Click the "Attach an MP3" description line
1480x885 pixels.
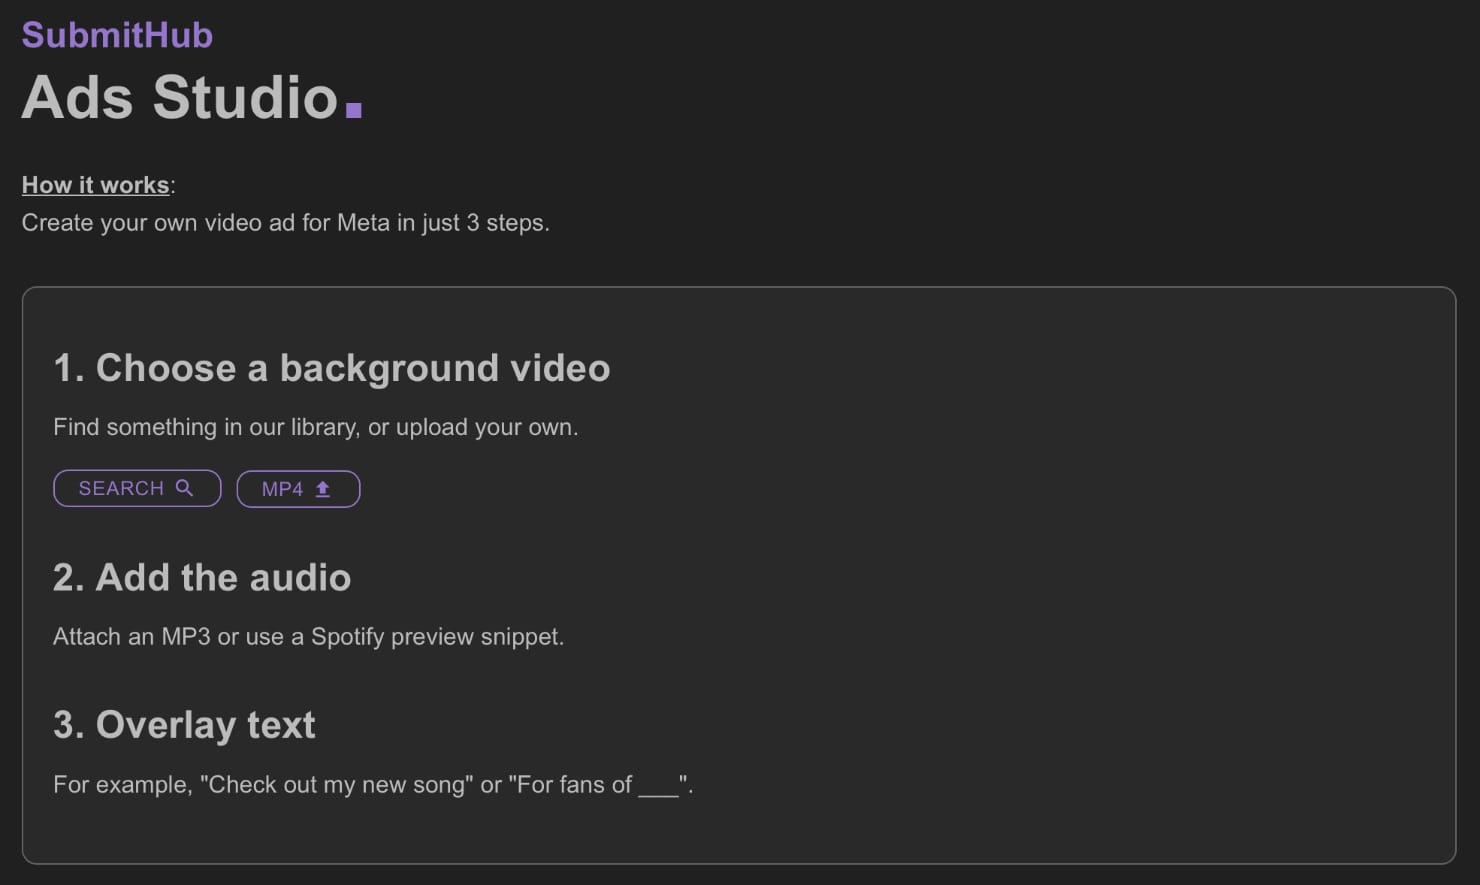point(308,637)
